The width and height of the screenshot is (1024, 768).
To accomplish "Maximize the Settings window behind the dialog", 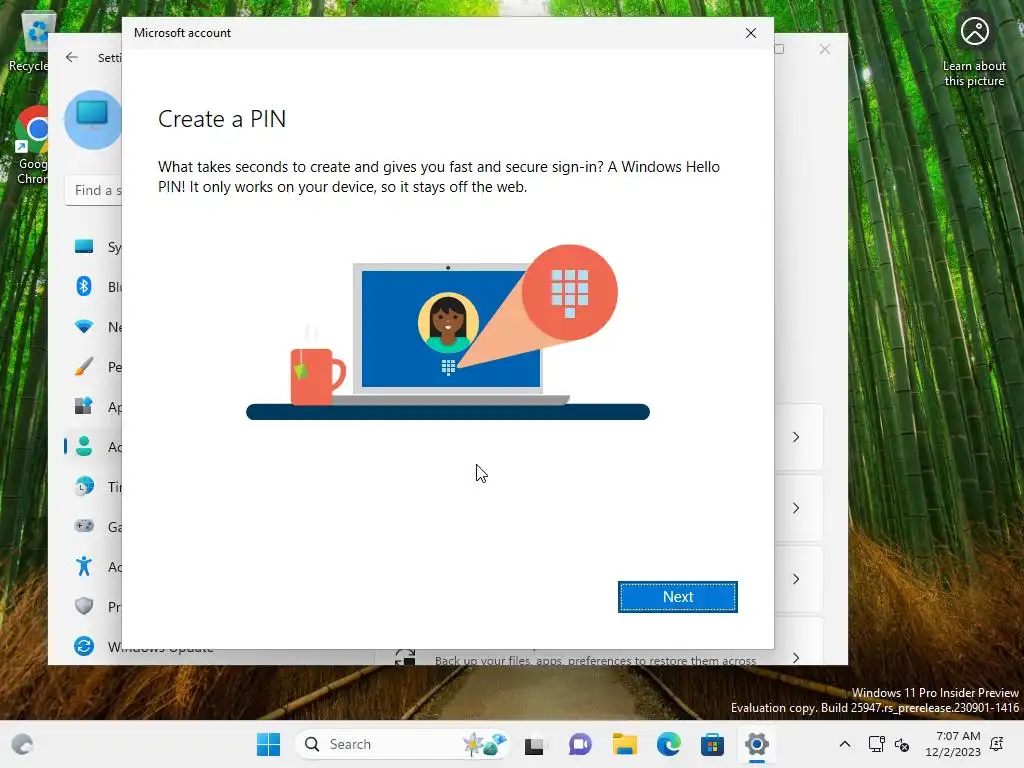I will (779, 49).
